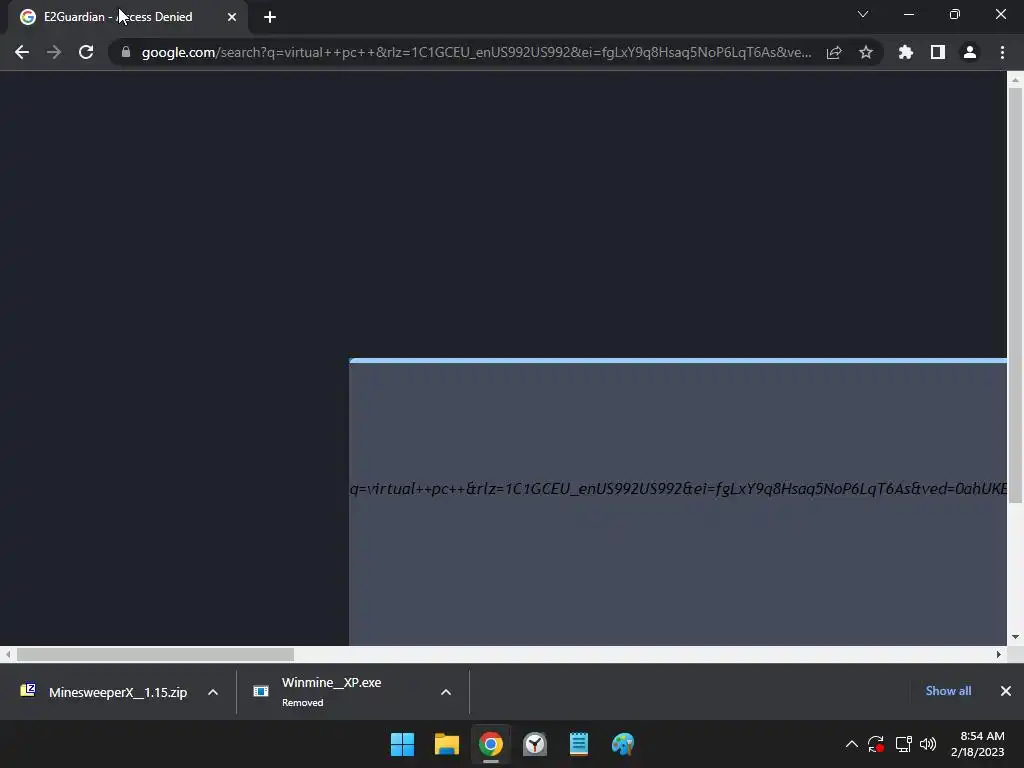Image resolution: width=1024 pixels, height=768 pixels.
Task: Open the Extensions puzzle icon
Action: [x=906, y=52]
